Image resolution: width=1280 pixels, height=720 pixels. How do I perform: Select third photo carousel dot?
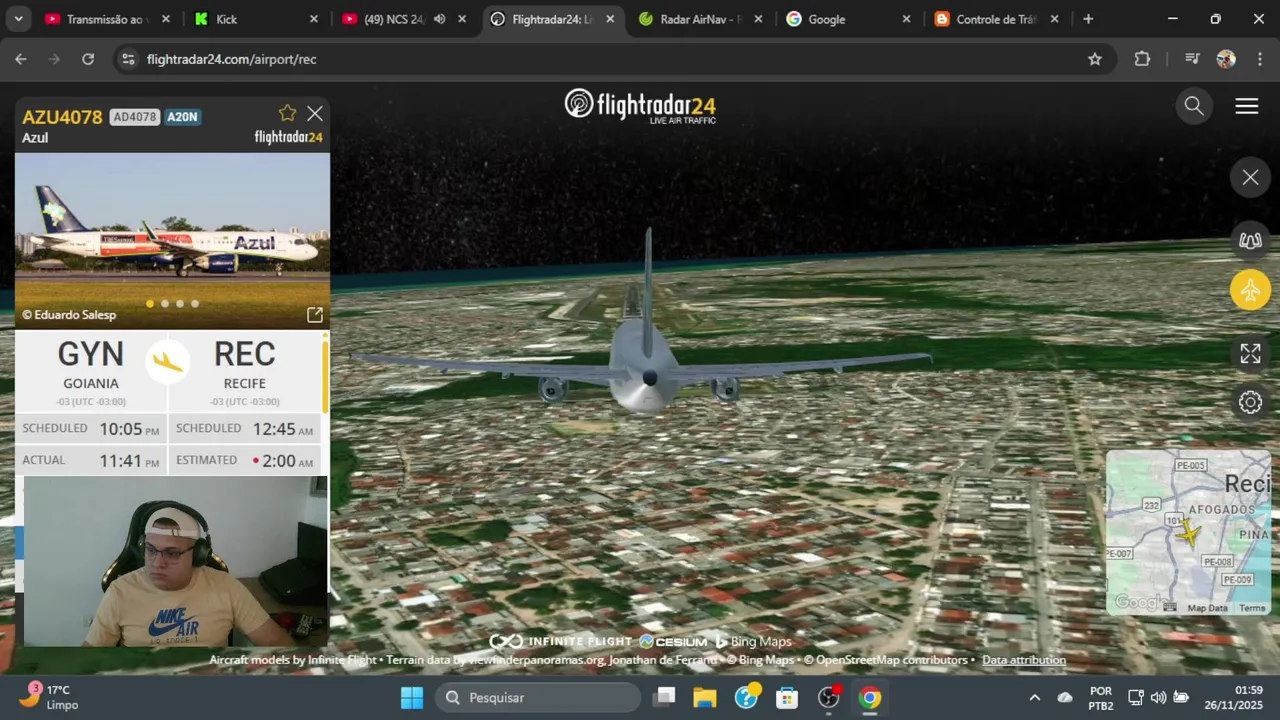[x=180, y=303]
